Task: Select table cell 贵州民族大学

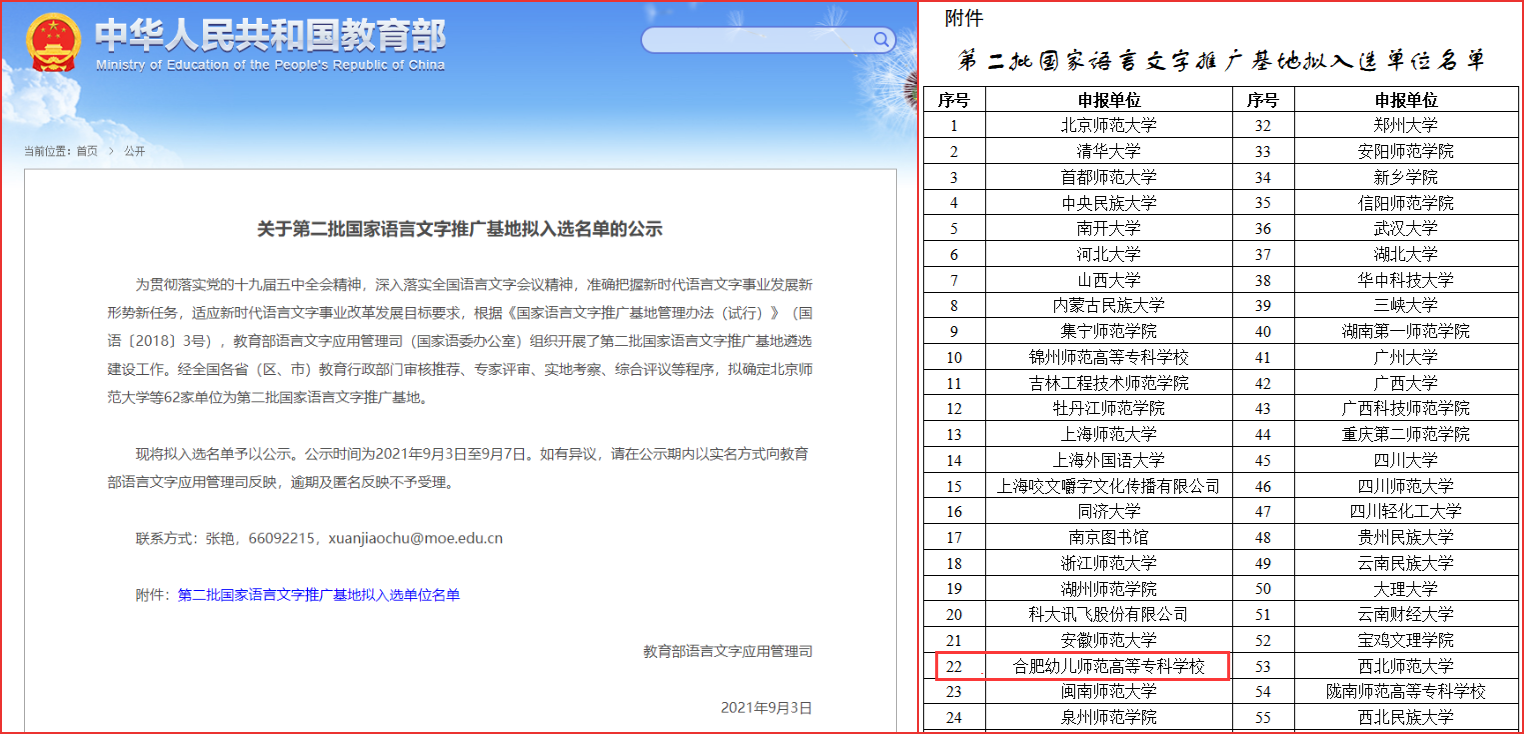Action: [x=1406, y=537]
